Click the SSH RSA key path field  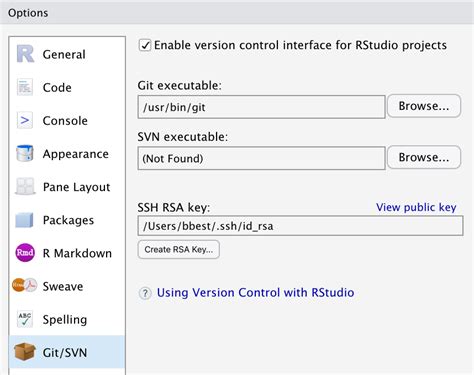point(300,226)
